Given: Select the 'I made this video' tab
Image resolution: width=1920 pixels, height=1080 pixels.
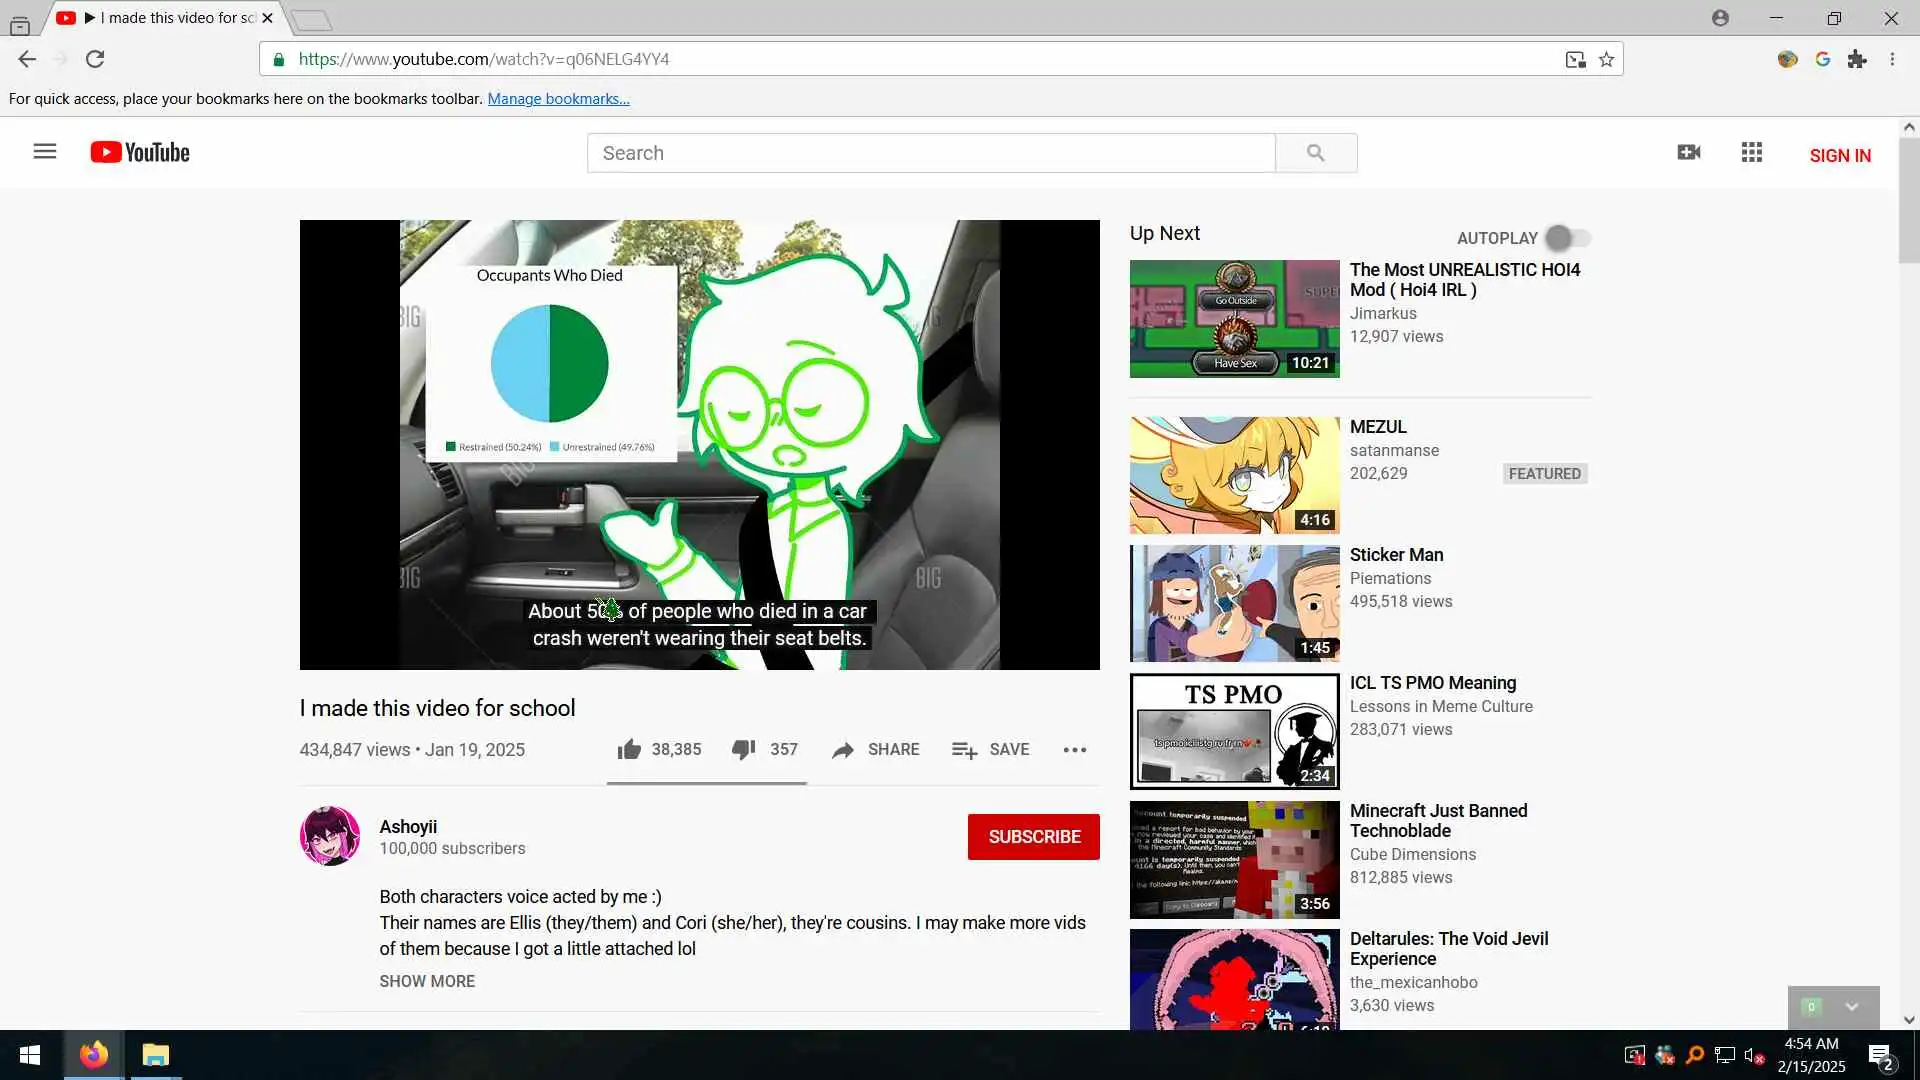Looking at the screenshot, I should click(170, 18).
